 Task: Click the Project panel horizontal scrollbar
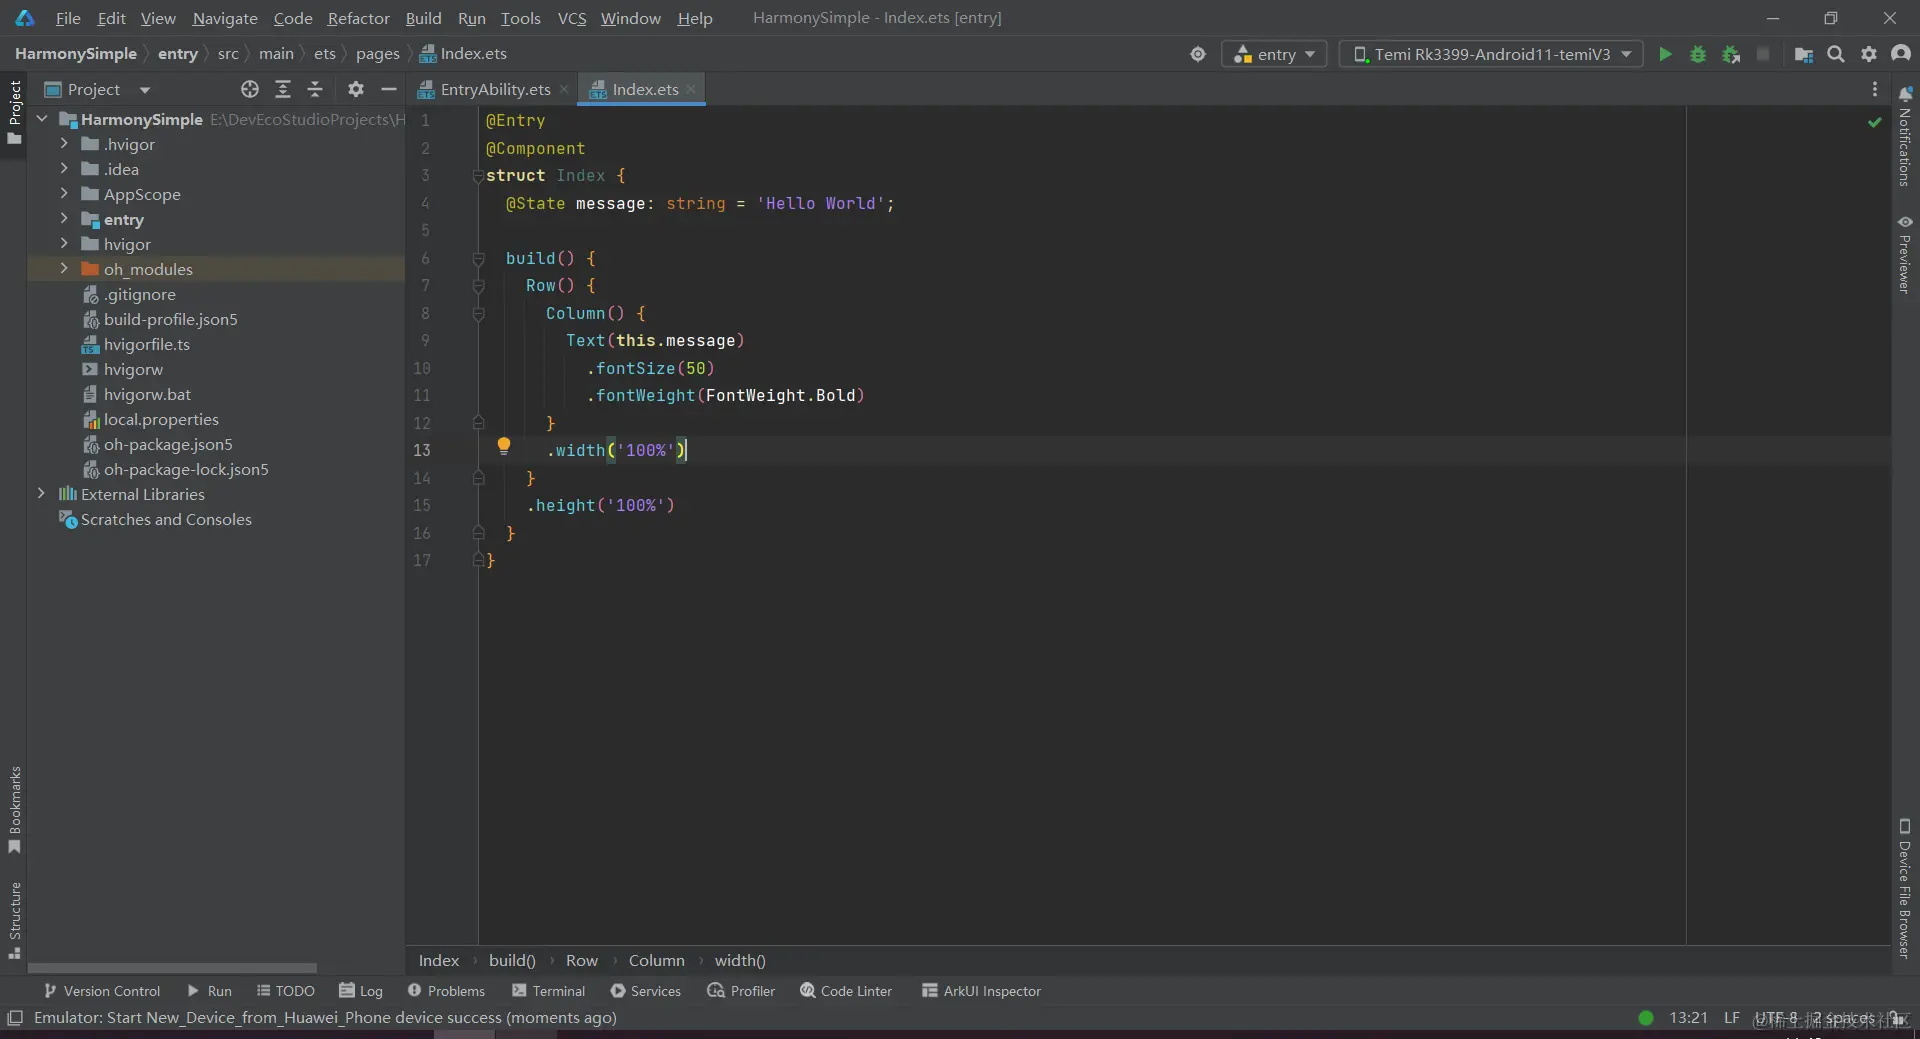(x=172, y=968)
